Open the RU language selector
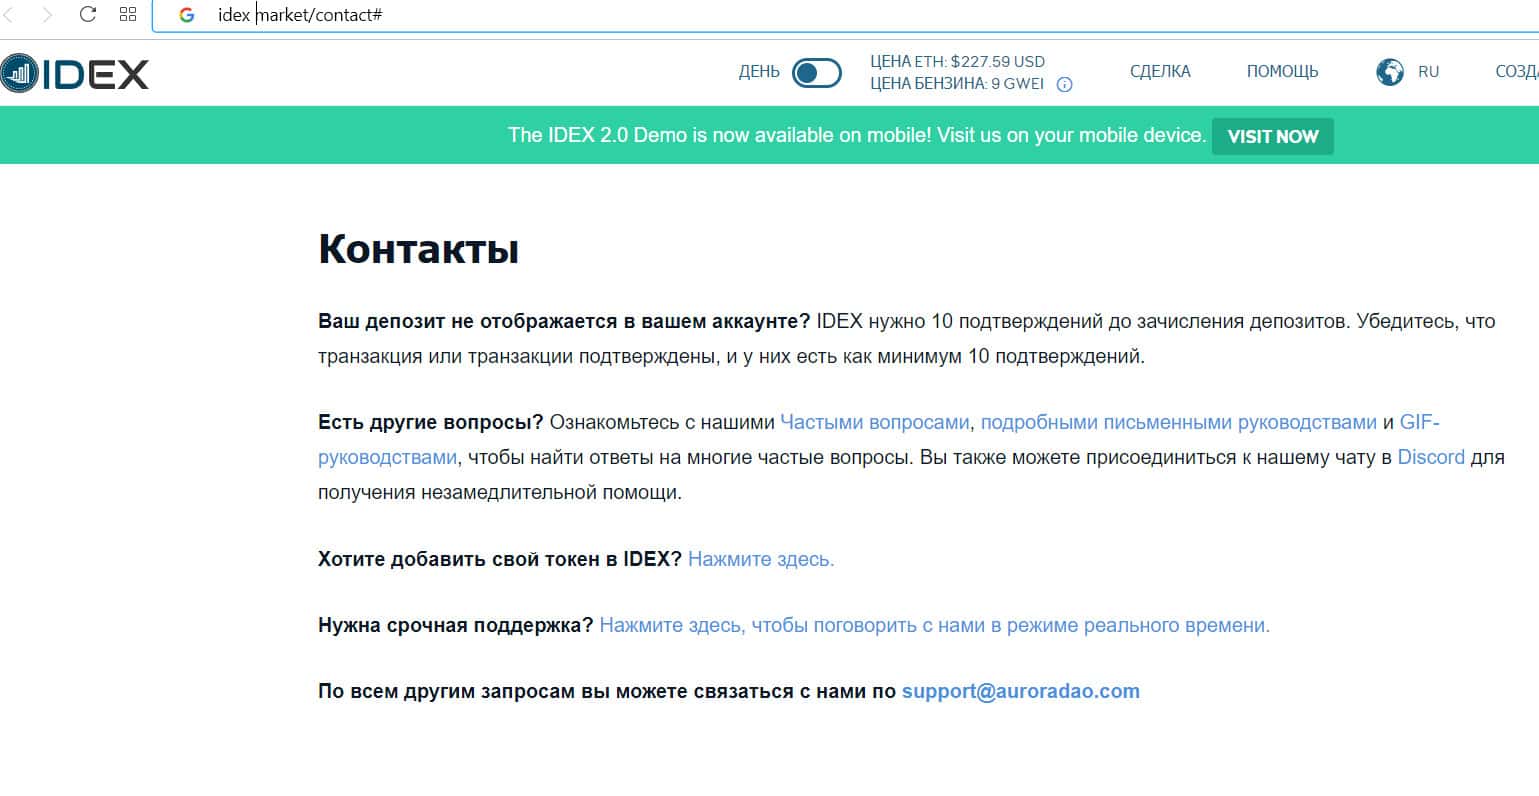 (x=1428, y=72)
